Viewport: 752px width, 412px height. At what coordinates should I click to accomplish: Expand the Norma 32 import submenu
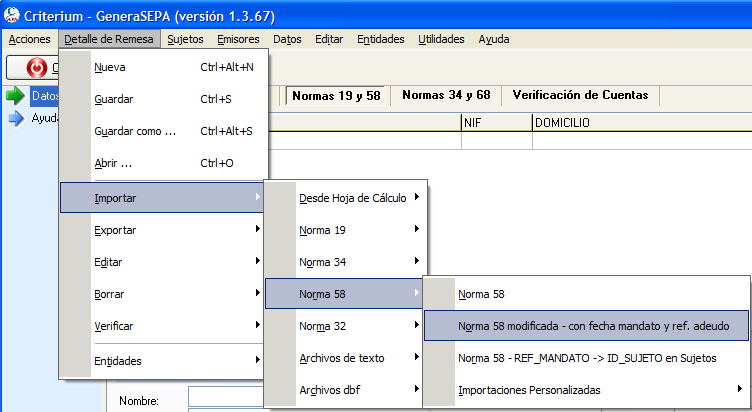click(345, 326)
